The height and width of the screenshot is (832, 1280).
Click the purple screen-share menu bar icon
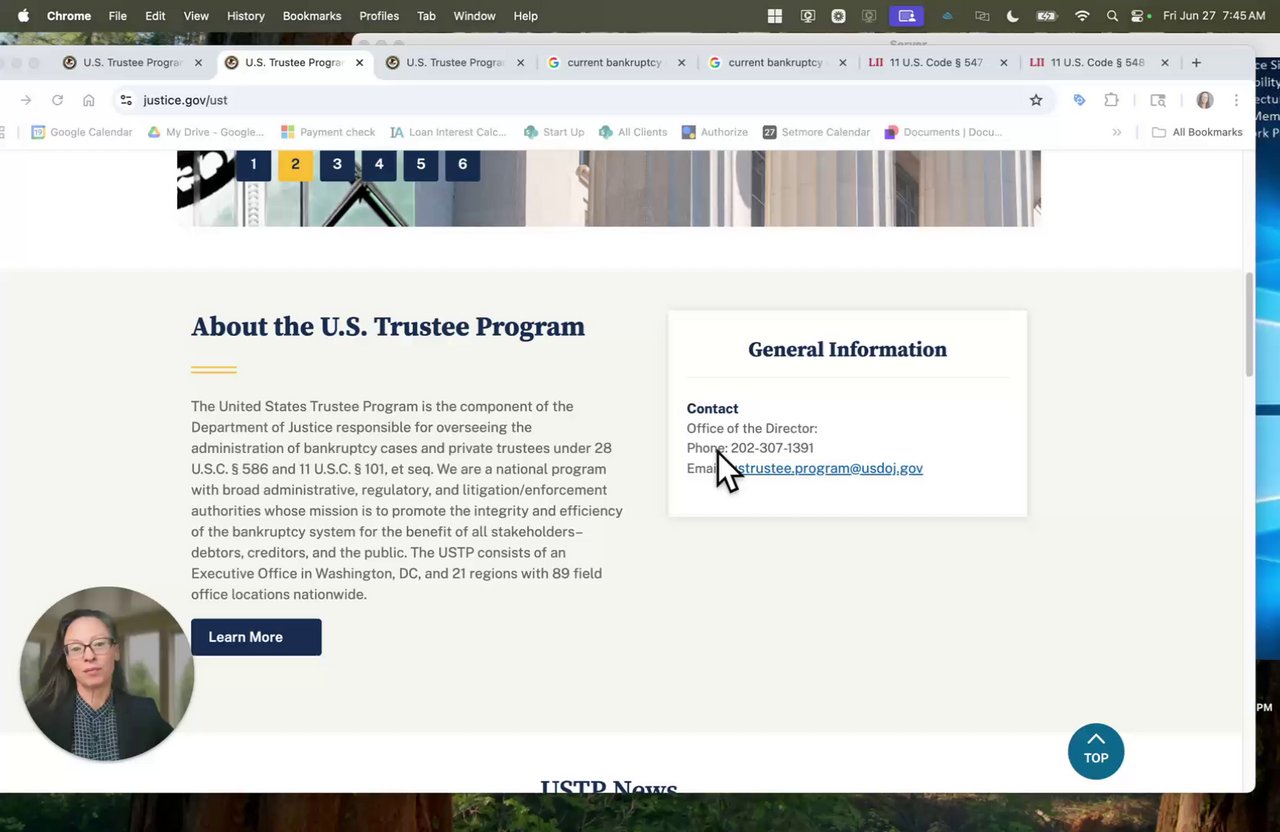click(x=907, y=16)
